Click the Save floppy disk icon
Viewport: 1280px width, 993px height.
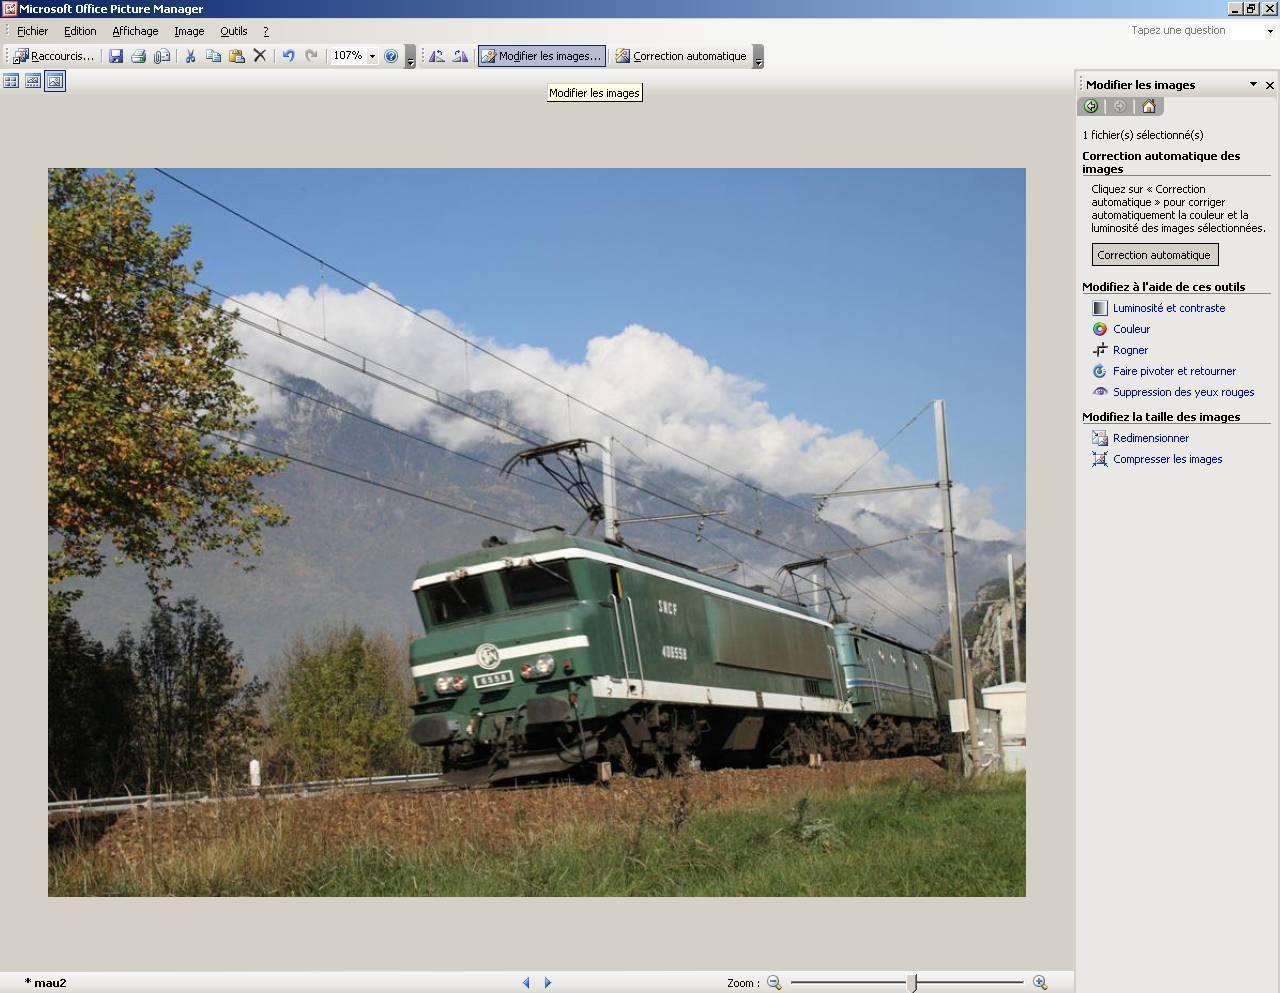click(x=116, y=56)
